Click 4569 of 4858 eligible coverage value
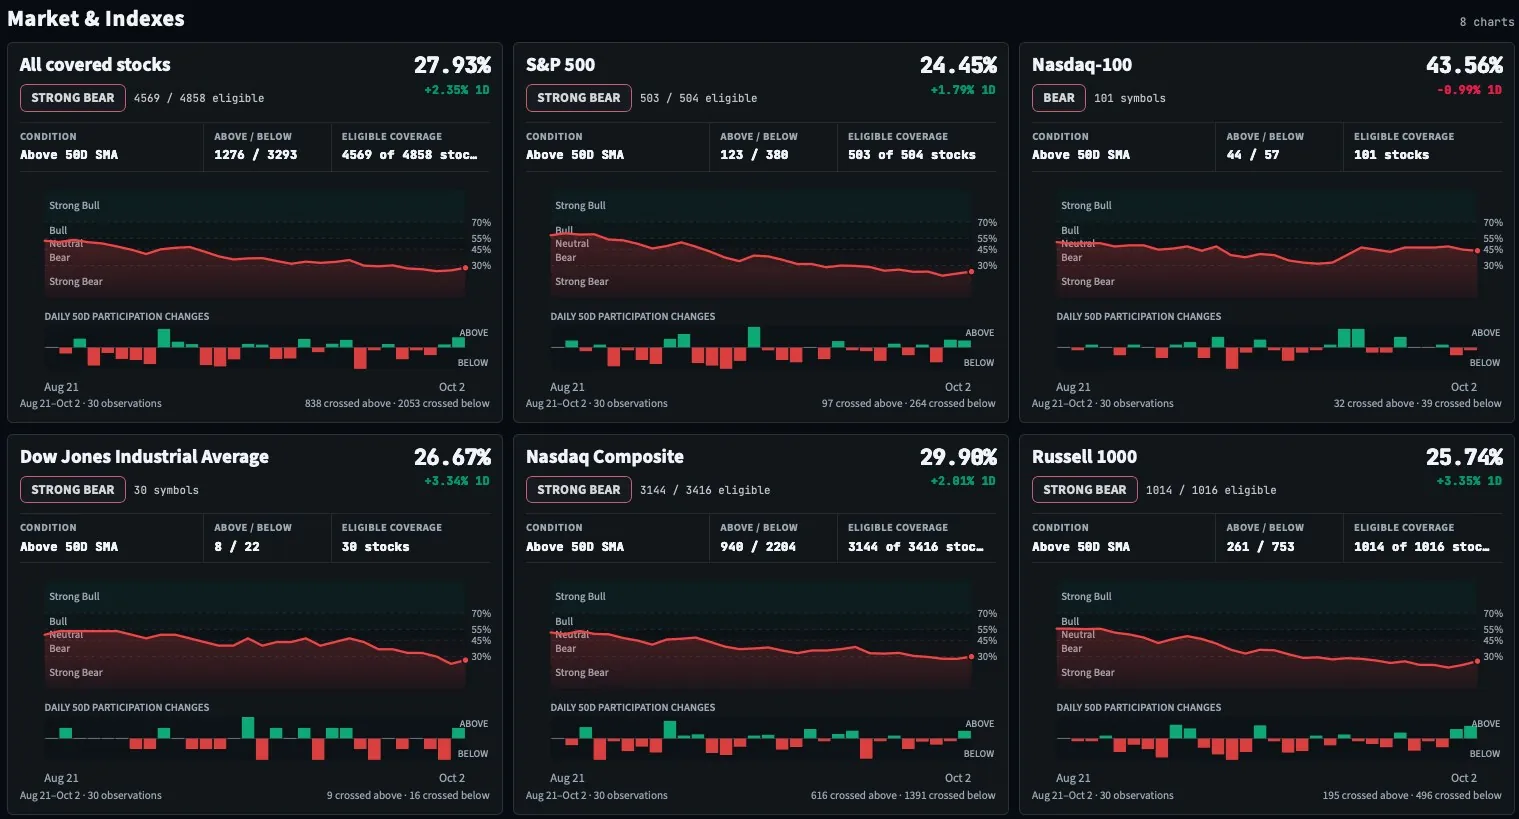Image resolution: width=1519 pixels, height=819 pixels. pos(409,155)
